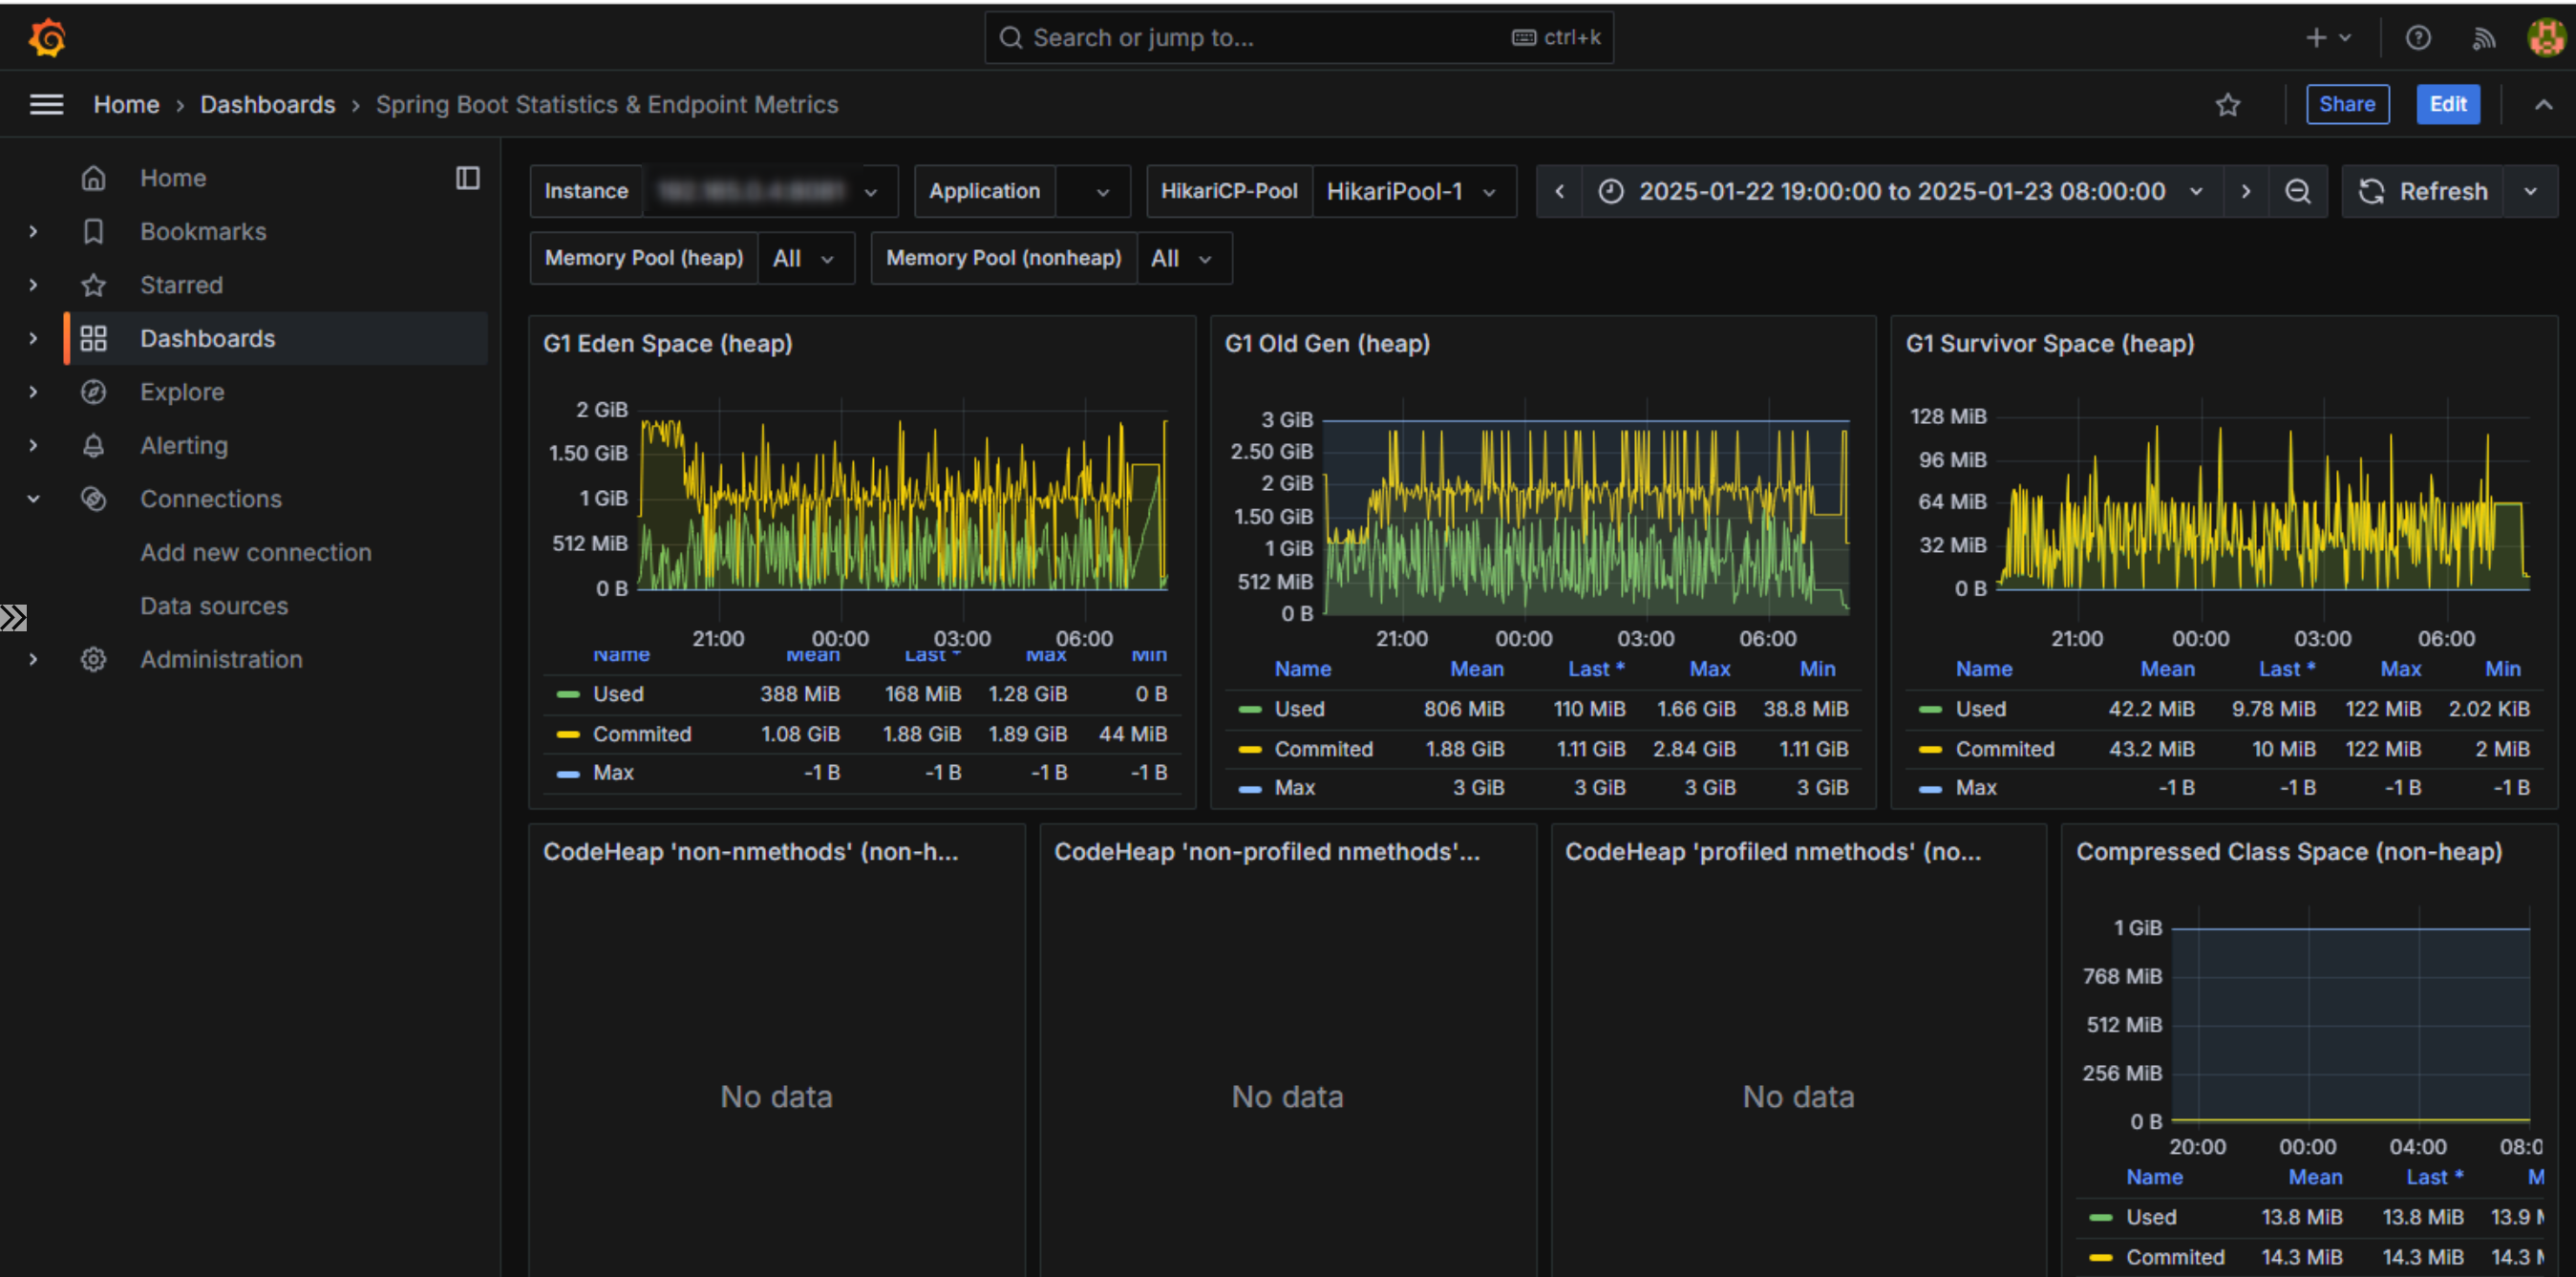The height and width of the screenshot is (1277, 2576).
Task: Toggle Commited series in G1 Old Gen legend
Action: pos(1322,749)
